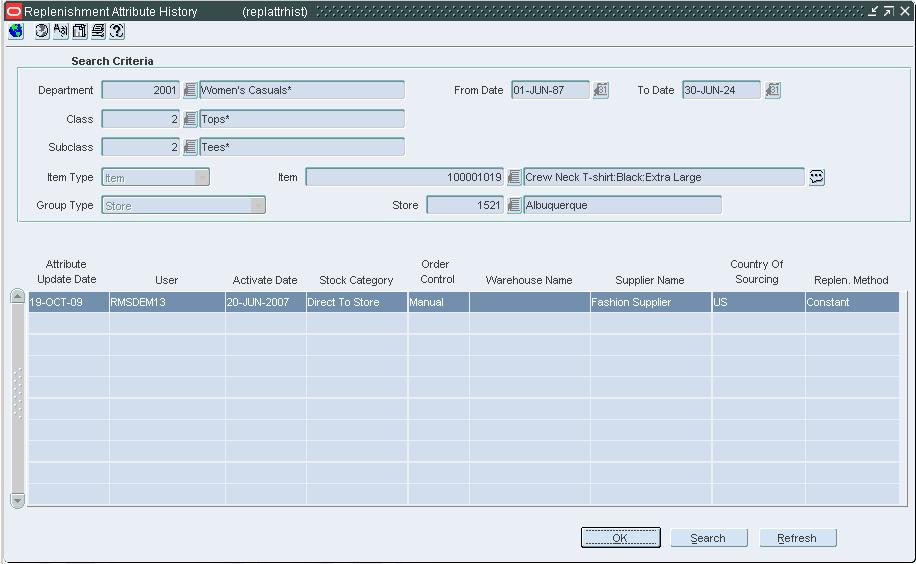
Task: Expand the Item Type dropdown
Action: [x=202, y=178]
